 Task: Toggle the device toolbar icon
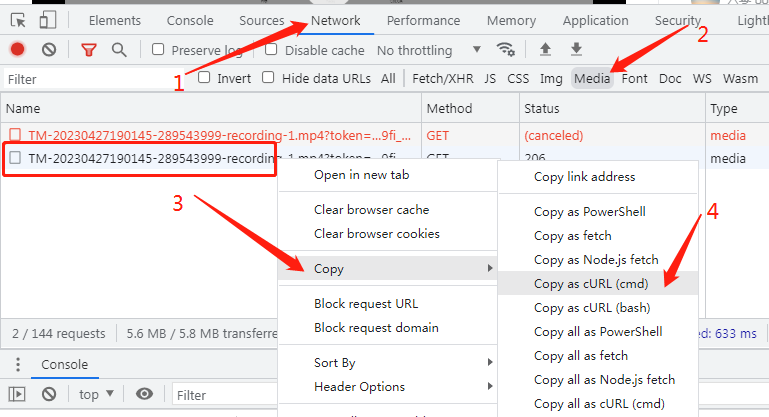click(x=48, y=20)
